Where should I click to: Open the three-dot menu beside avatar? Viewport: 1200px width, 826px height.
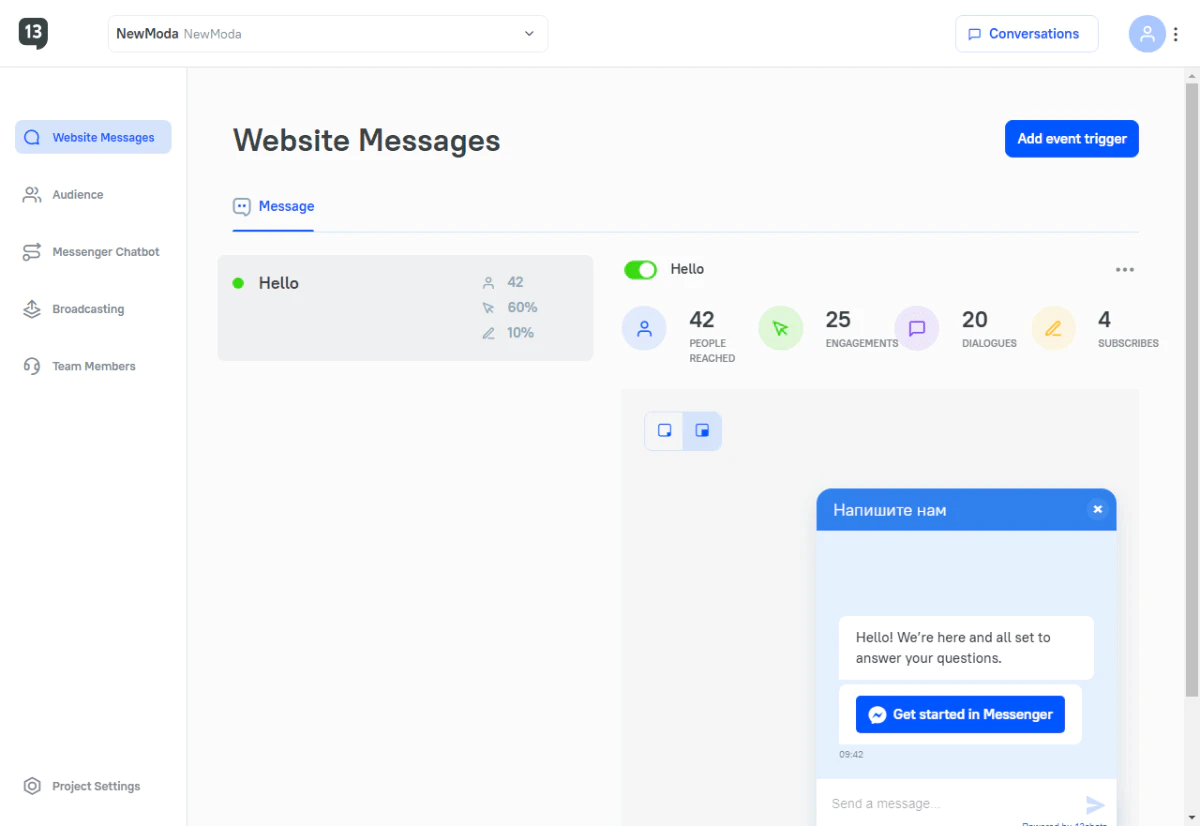click(x=1176, y=34)
